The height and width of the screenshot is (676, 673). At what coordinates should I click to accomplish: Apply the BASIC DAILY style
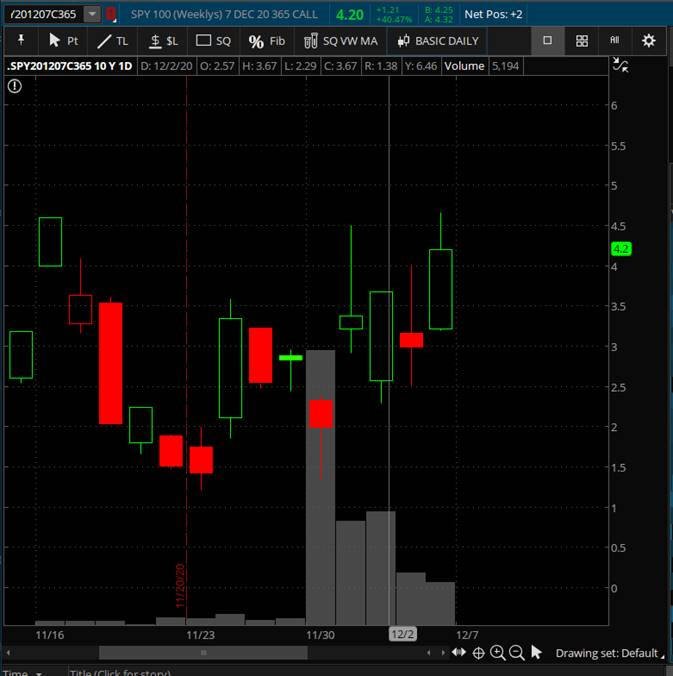[x=437, y=41]
